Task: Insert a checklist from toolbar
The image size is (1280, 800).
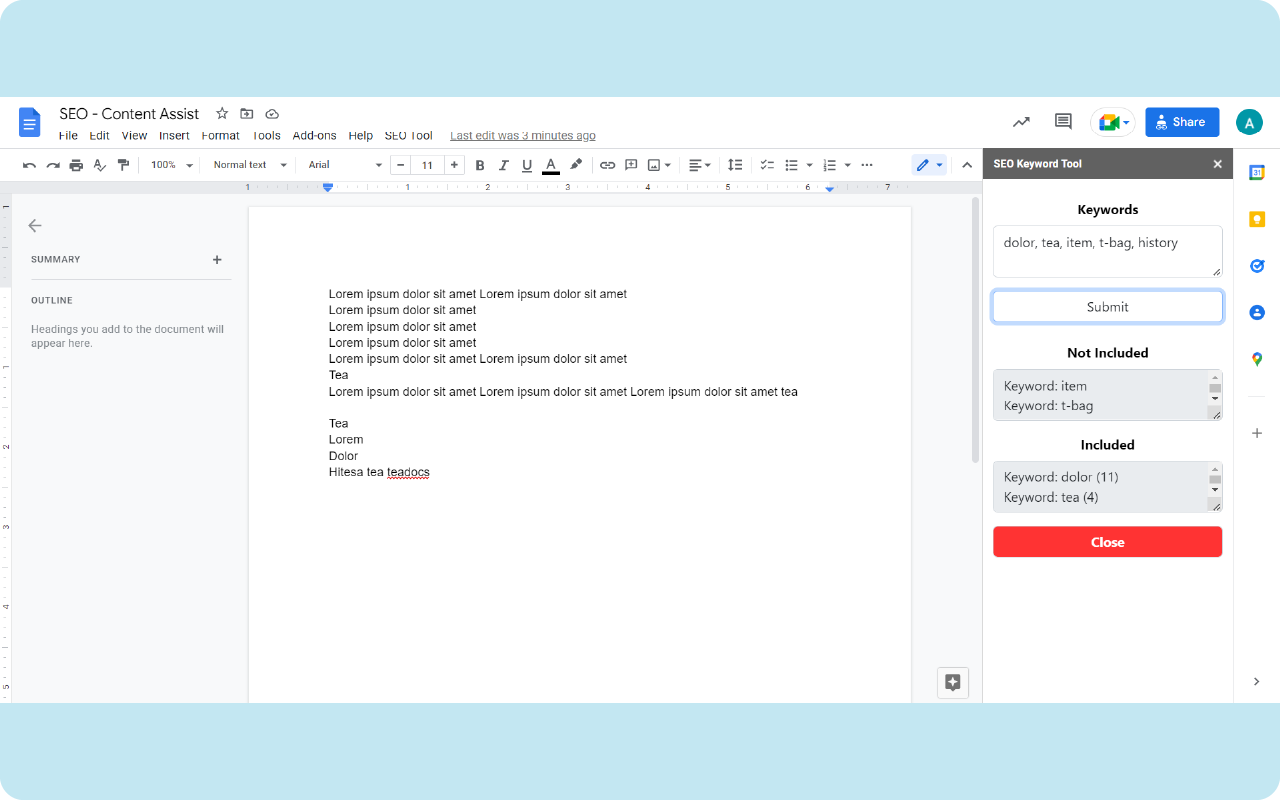Action: (767, 165)
